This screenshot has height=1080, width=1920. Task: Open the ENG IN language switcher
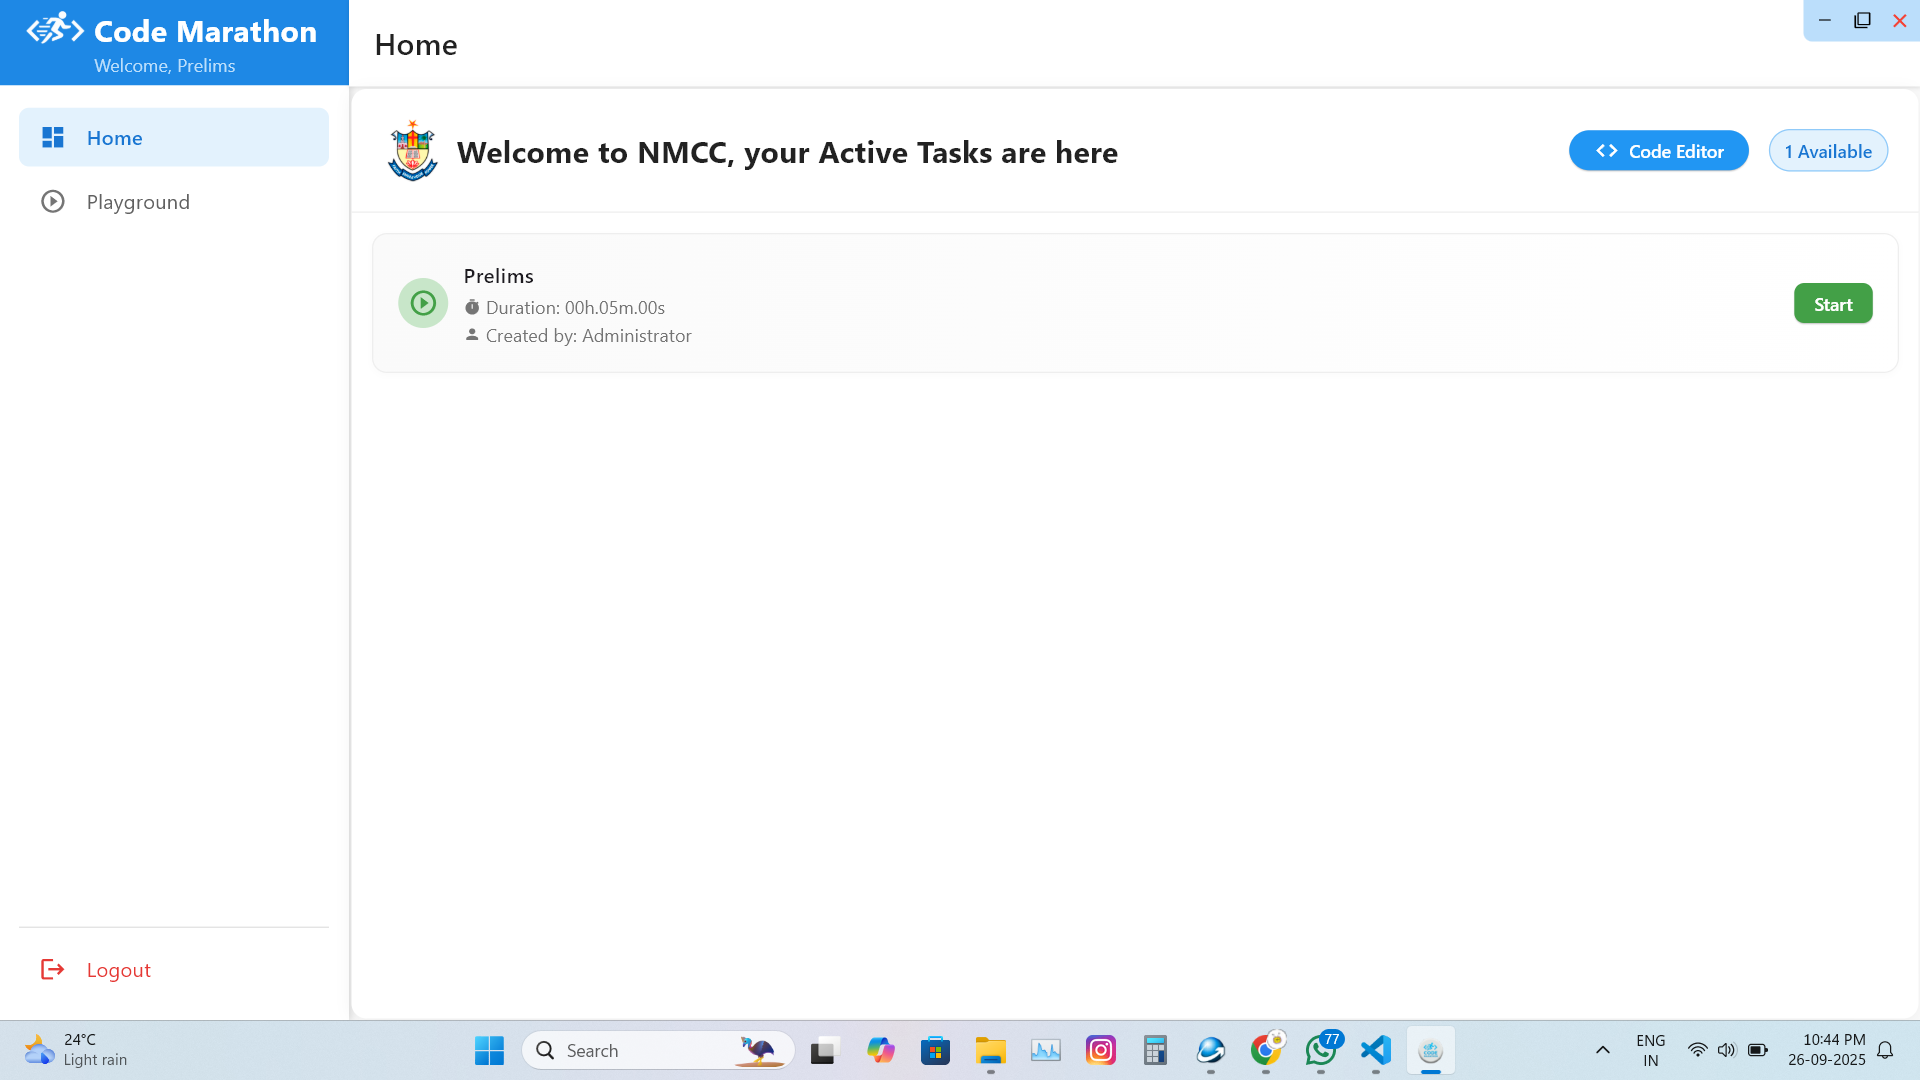point(1649,1050)
